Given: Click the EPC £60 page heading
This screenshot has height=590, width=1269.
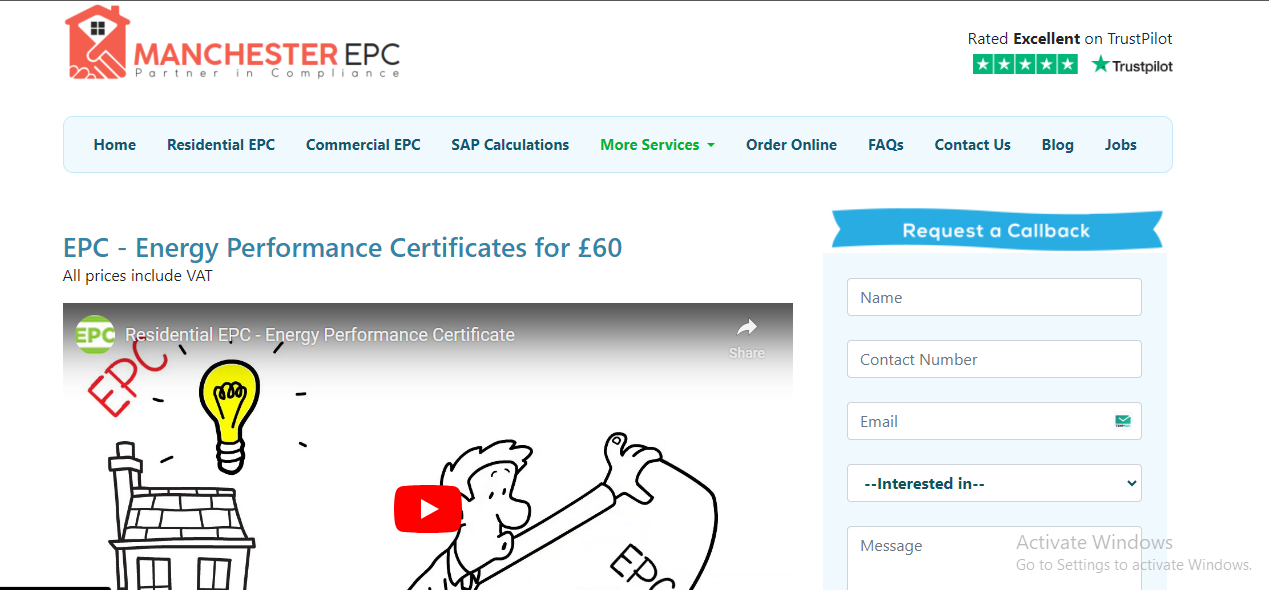Looking at the screenshot, I should [x=343, y=247].
